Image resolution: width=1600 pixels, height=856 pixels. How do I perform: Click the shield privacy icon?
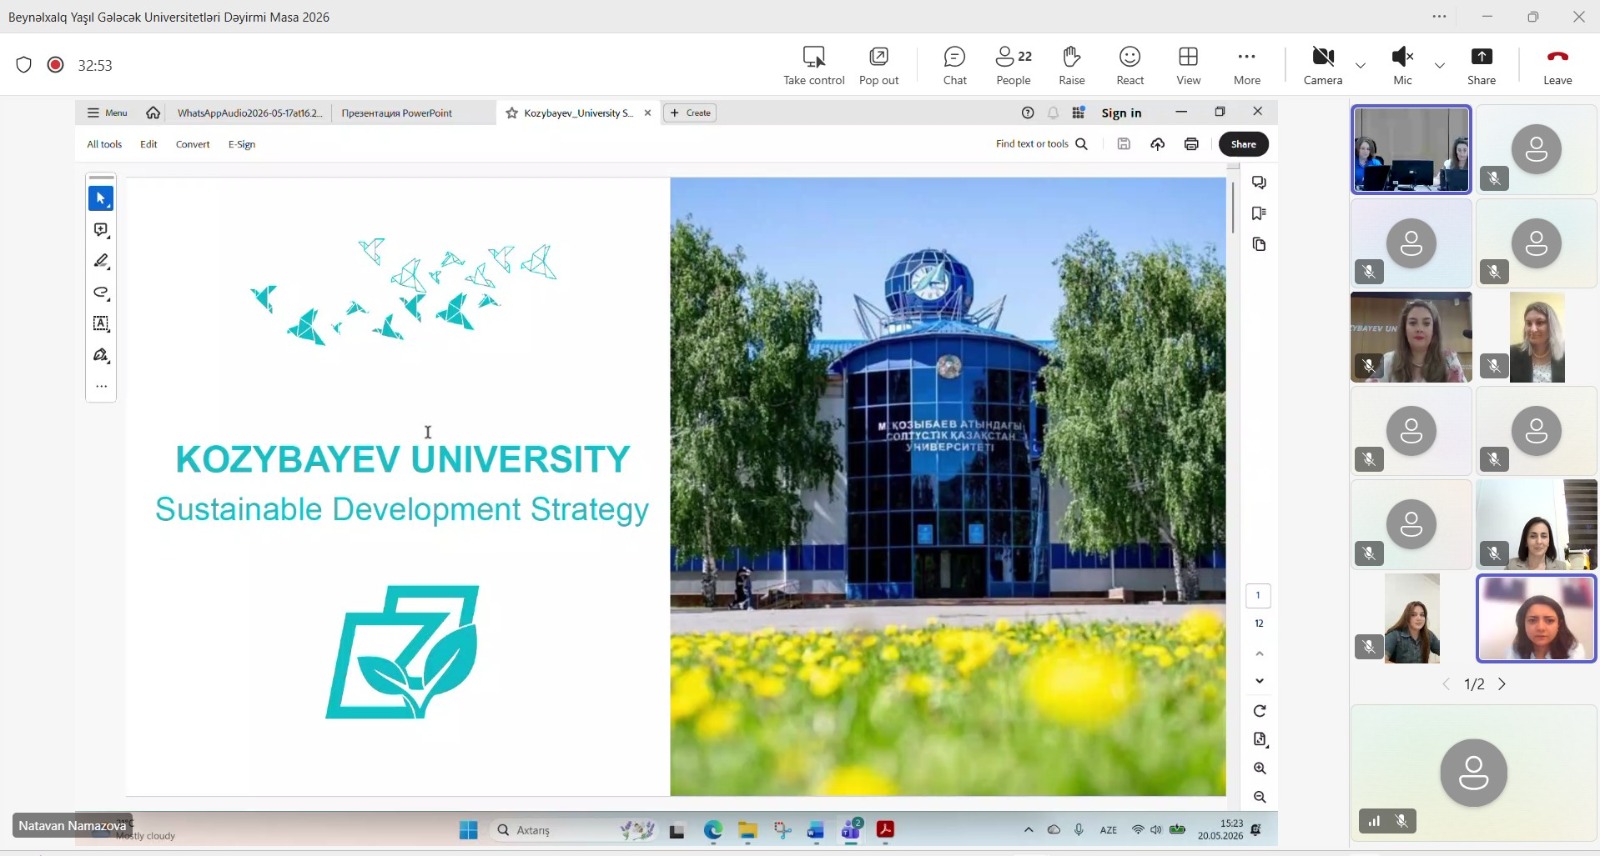click(x=24, y=65)
